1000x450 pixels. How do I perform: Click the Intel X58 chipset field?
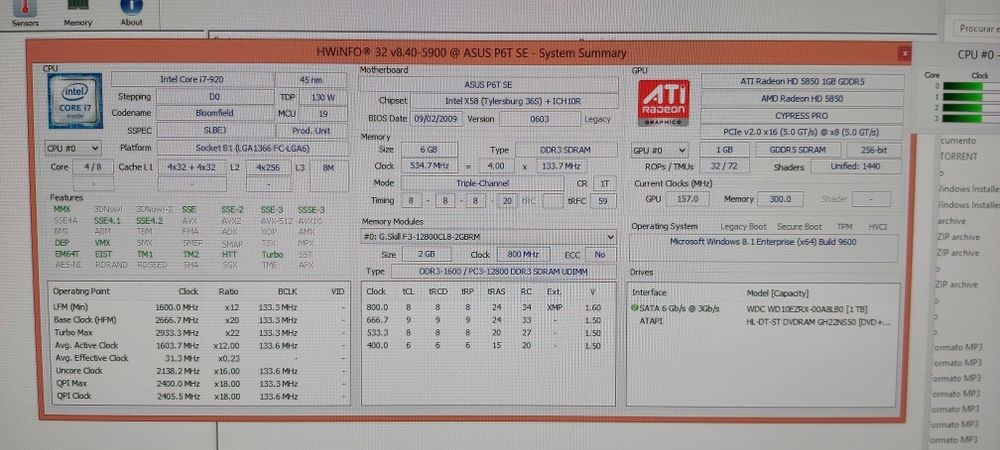(514, 101)
